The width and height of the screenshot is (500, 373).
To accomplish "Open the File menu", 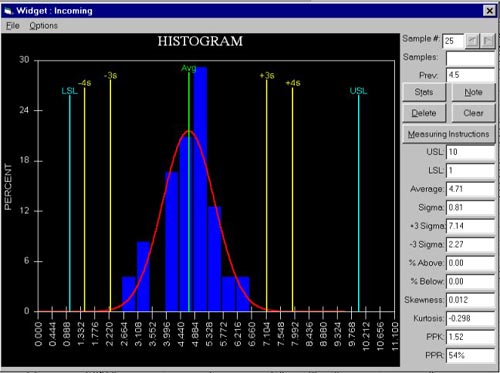I will [13, 26].
